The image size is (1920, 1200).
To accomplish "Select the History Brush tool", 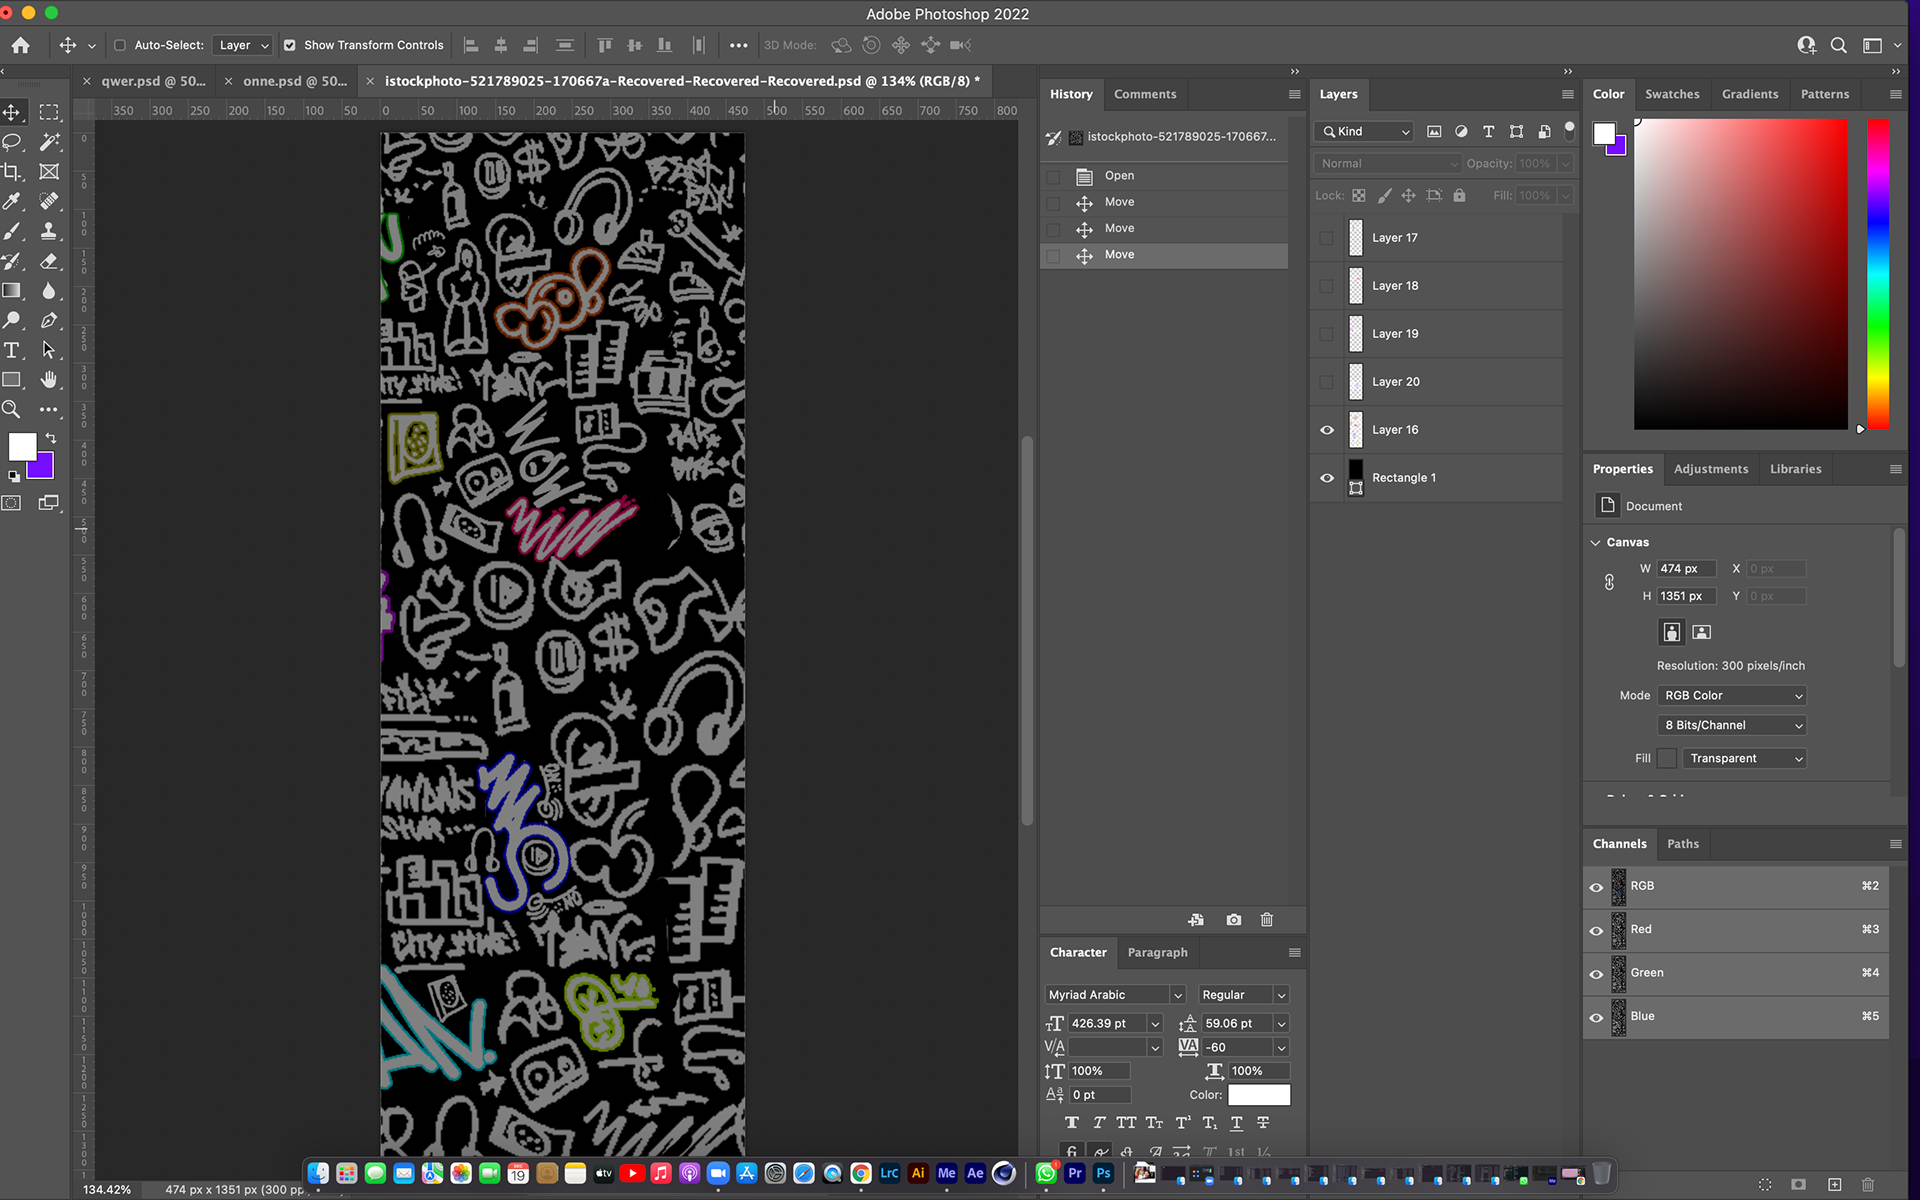I will point(12,261).
